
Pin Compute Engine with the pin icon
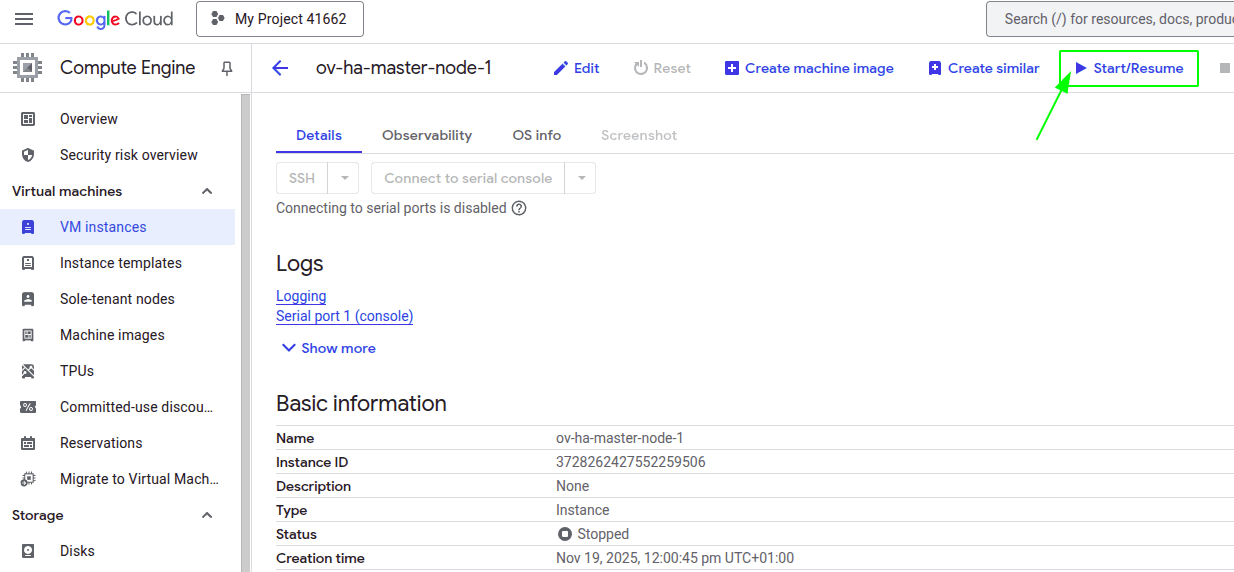pyautogui.click(x=227, y=68)
